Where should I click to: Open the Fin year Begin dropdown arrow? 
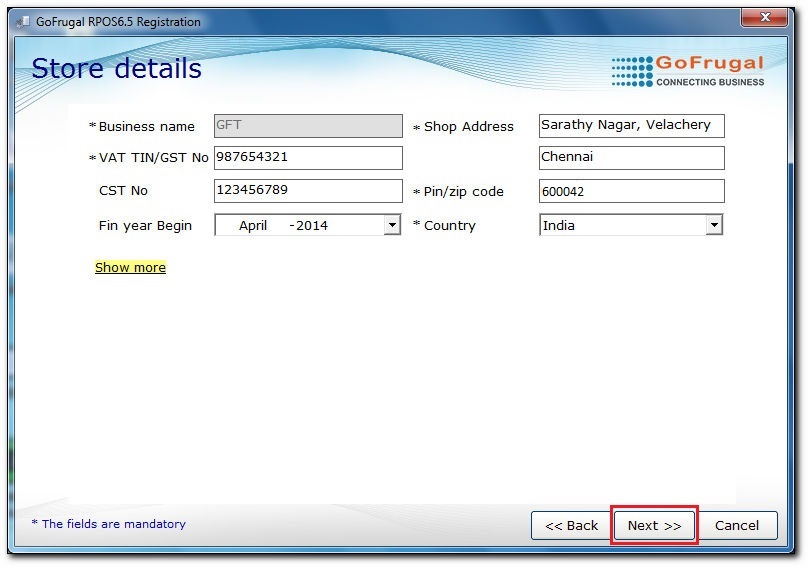(392, 225)
